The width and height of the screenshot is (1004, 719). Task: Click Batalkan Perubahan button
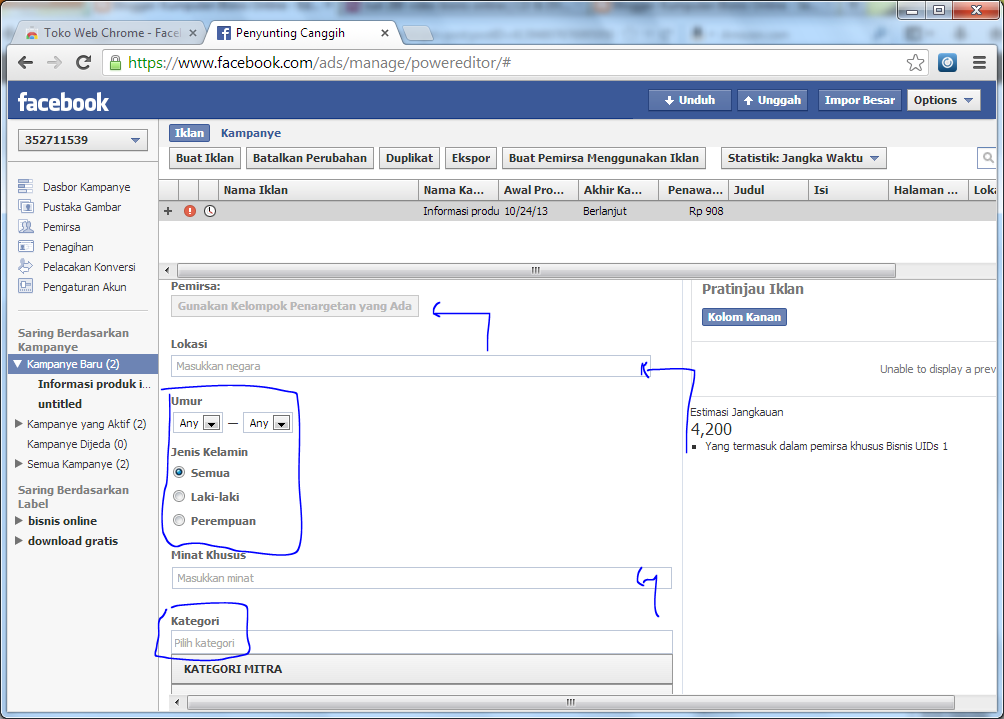tap(310, 158)
